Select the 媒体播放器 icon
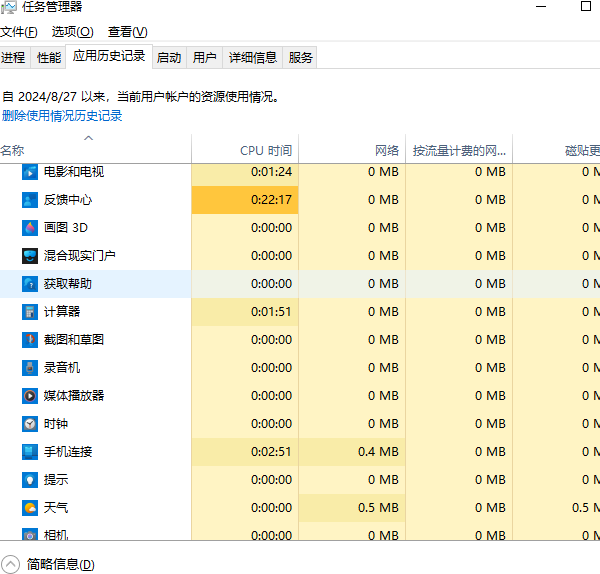600x574 pixels. (30, 396)
